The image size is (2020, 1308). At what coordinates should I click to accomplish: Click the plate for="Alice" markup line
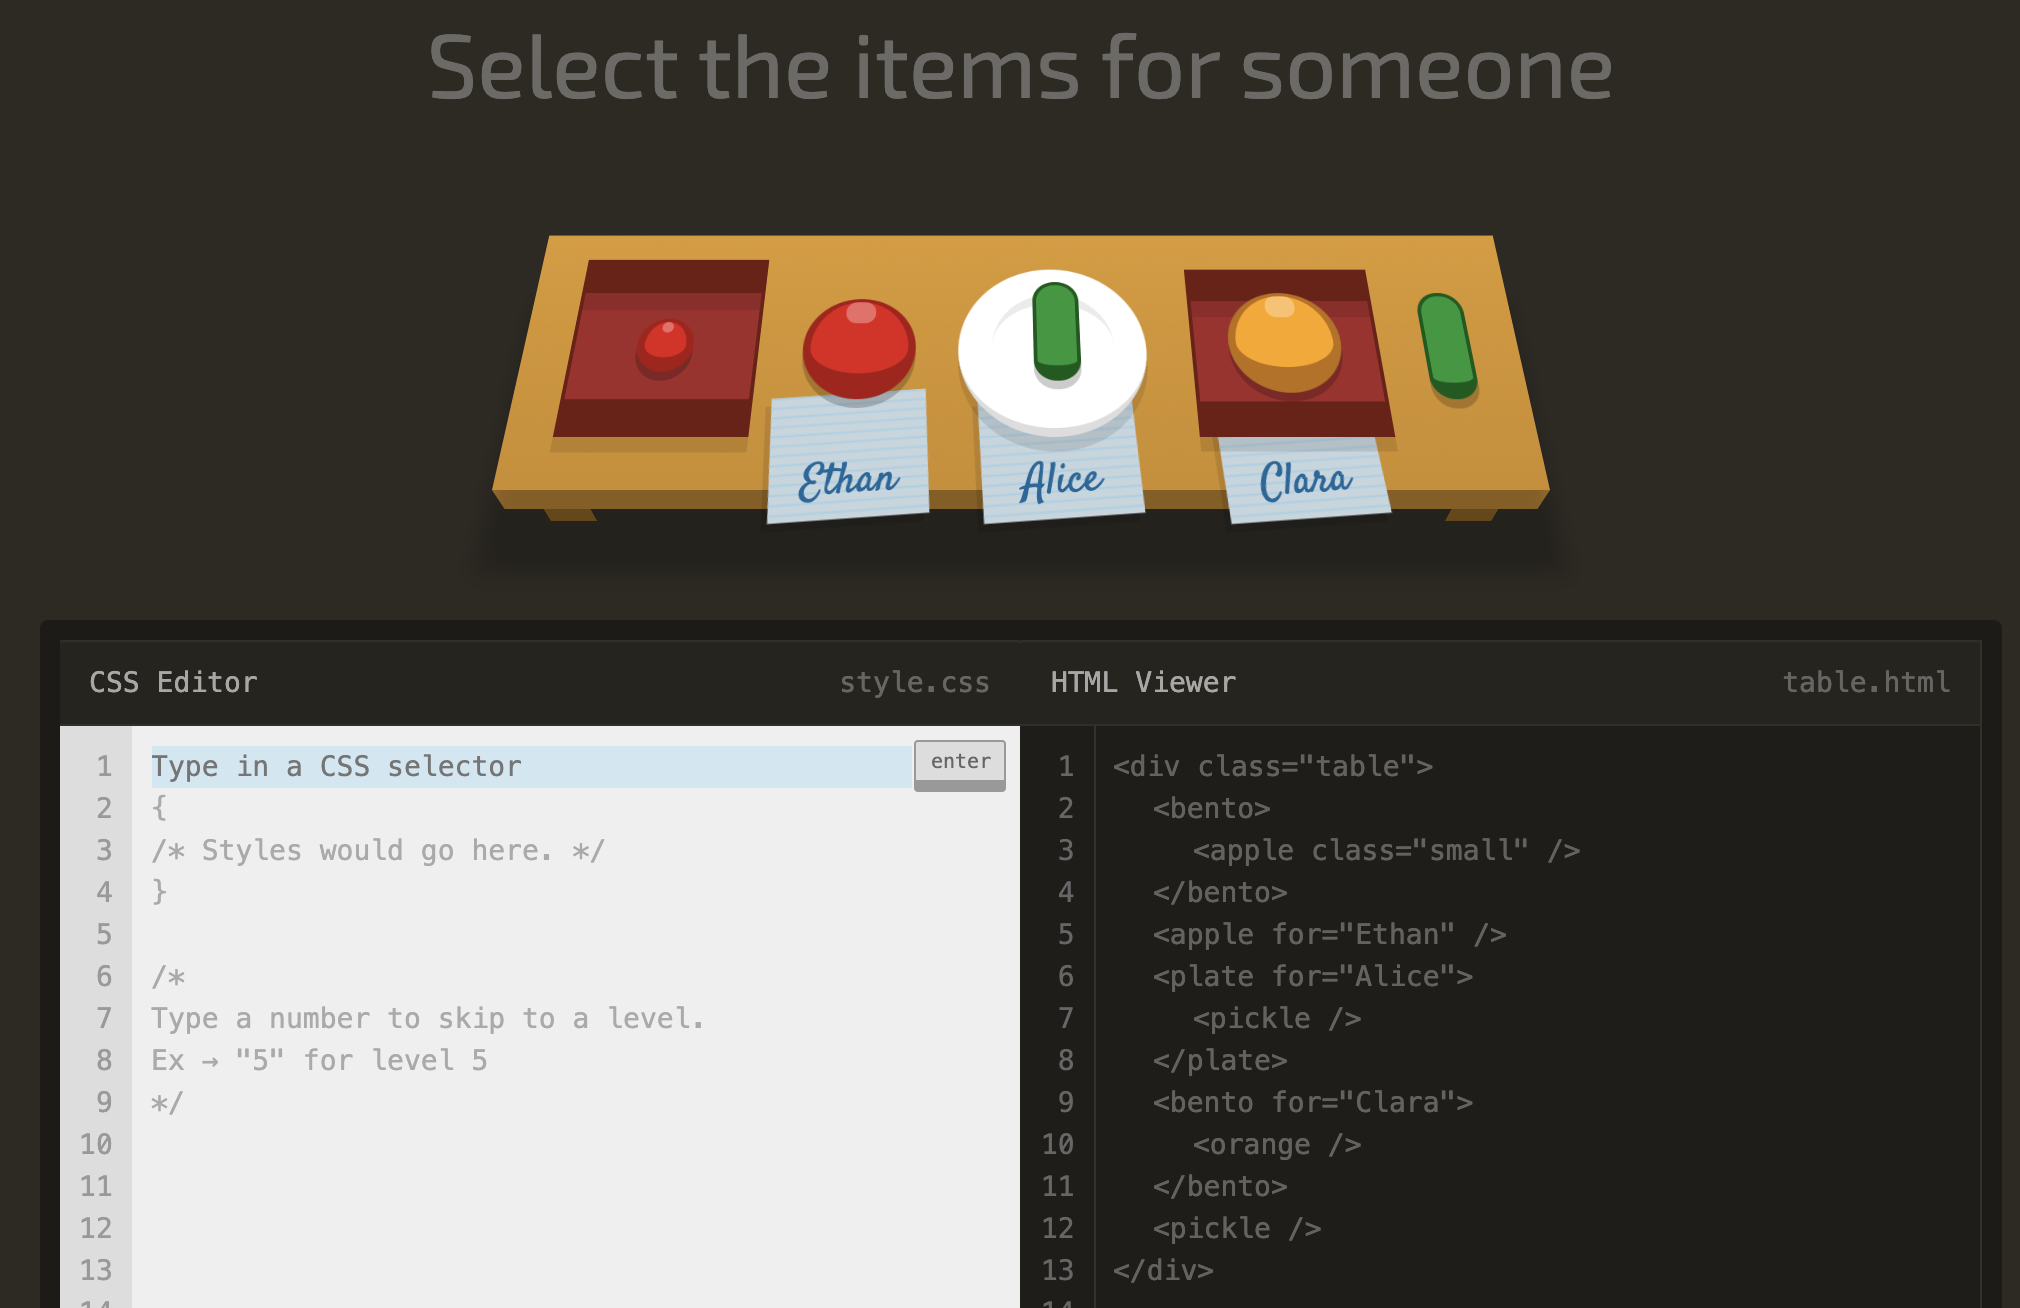(x=1312, y=977)
